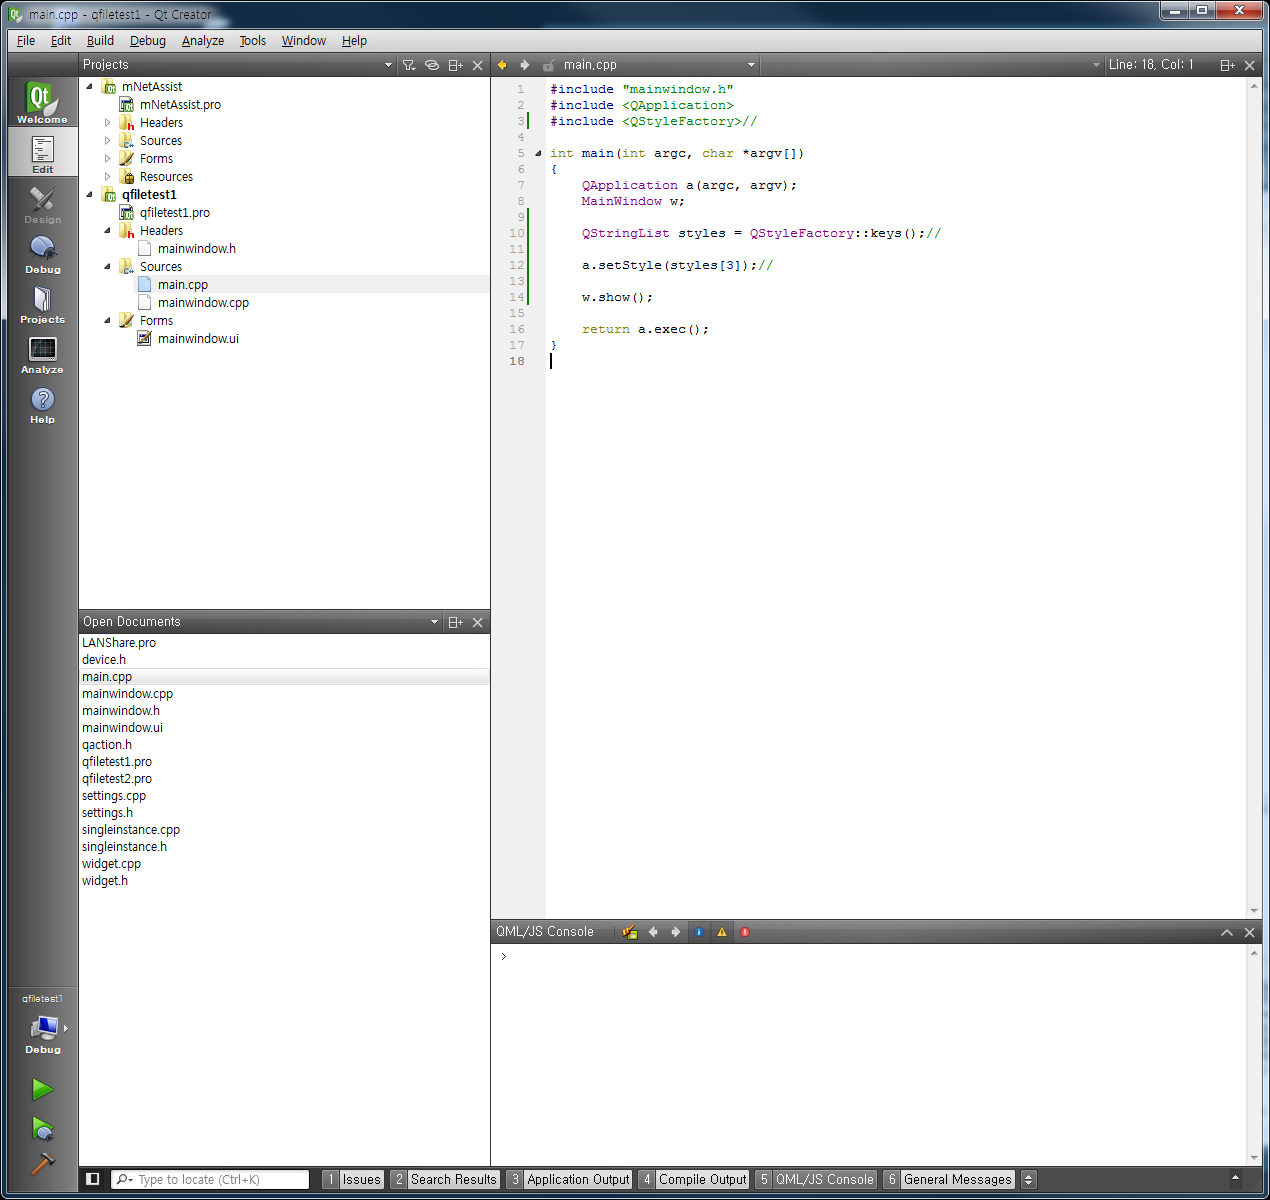
Task: Show the Compile Output pane
Action: pos(693,1180)
